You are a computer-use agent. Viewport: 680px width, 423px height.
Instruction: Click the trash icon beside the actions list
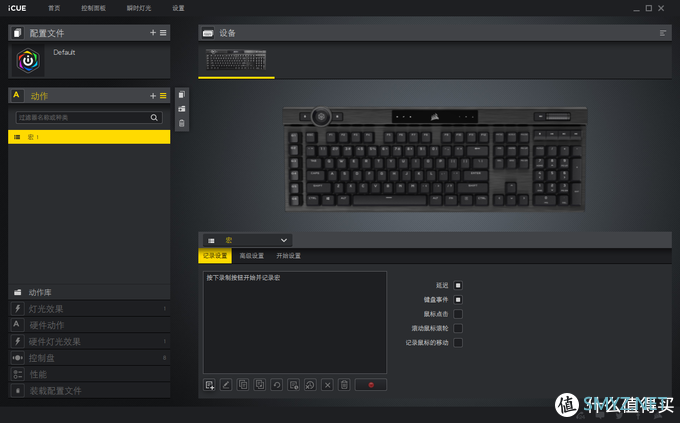182,123
